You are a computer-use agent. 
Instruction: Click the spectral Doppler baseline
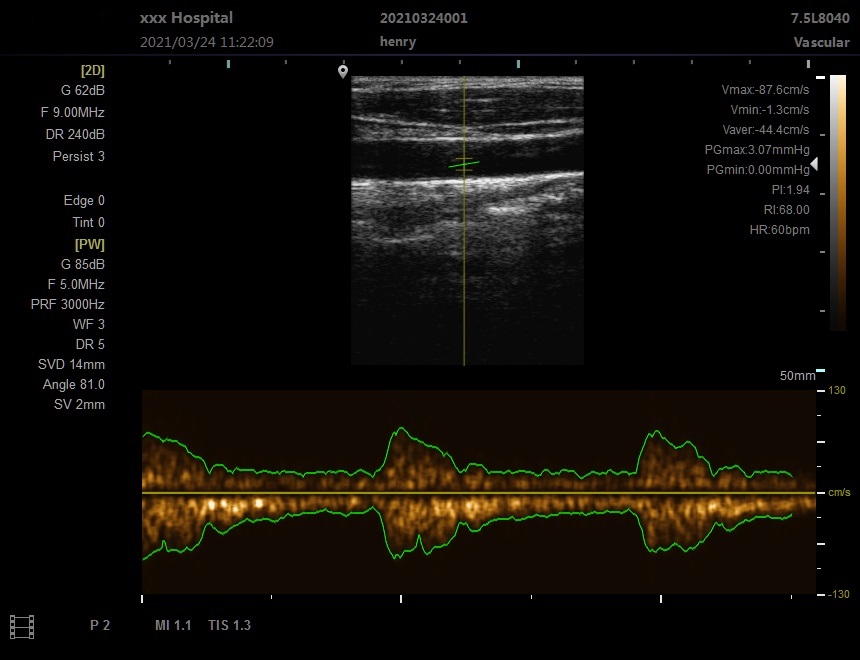478,493
